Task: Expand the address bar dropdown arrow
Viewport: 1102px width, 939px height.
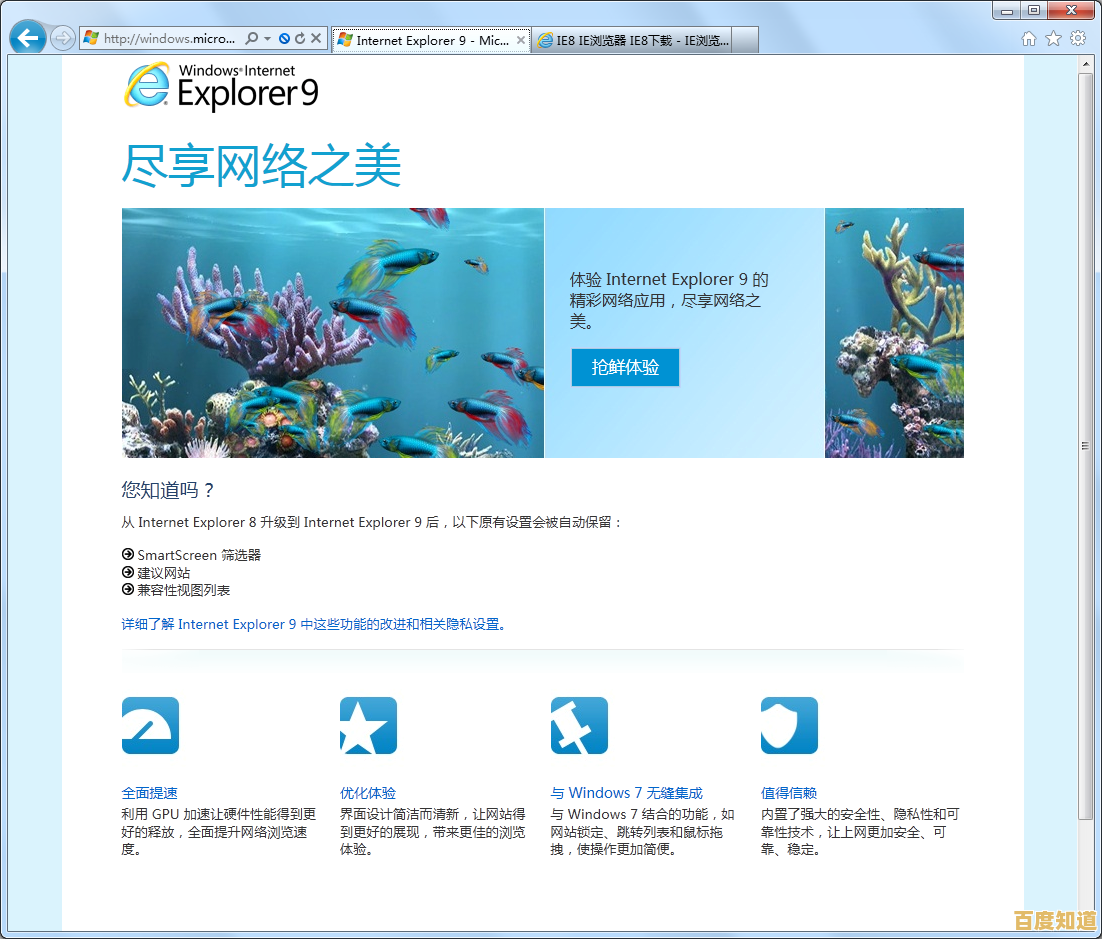Action: point(267,39)
